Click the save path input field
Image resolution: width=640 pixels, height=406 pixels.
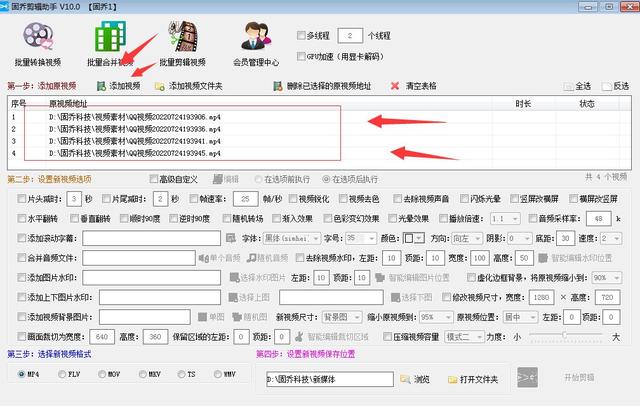click(330, 379)
